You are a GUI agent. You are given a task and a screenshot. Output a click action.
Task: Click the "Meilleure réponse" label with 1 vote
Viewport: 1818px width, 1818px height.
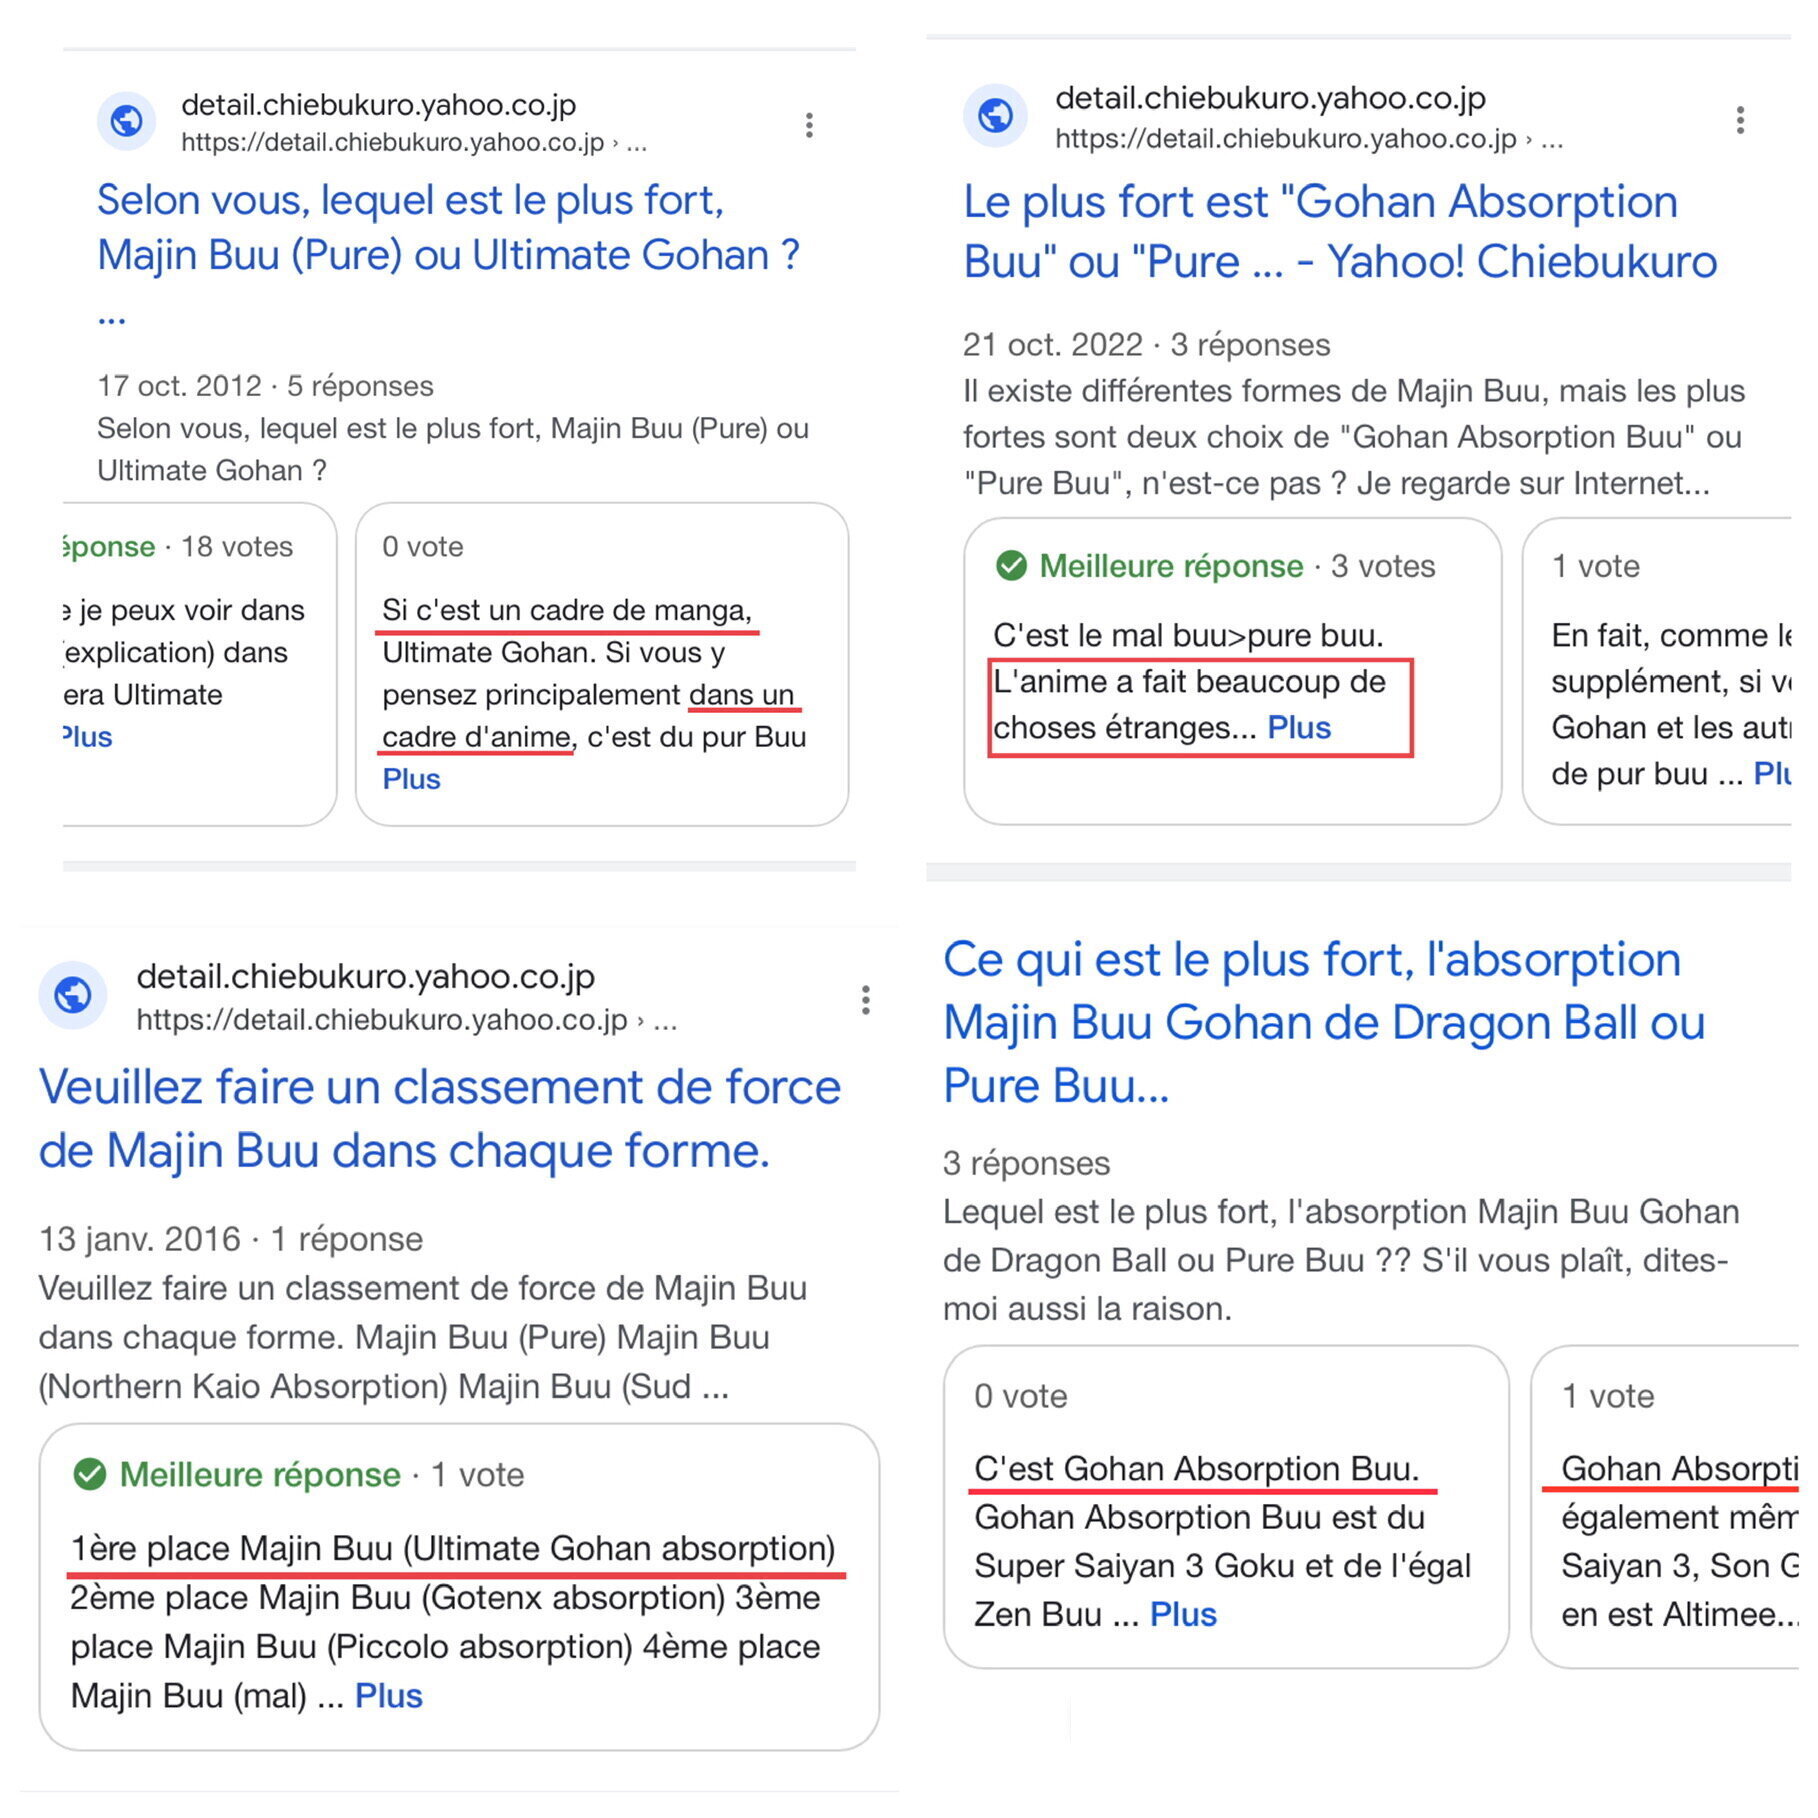[260, 1474]
